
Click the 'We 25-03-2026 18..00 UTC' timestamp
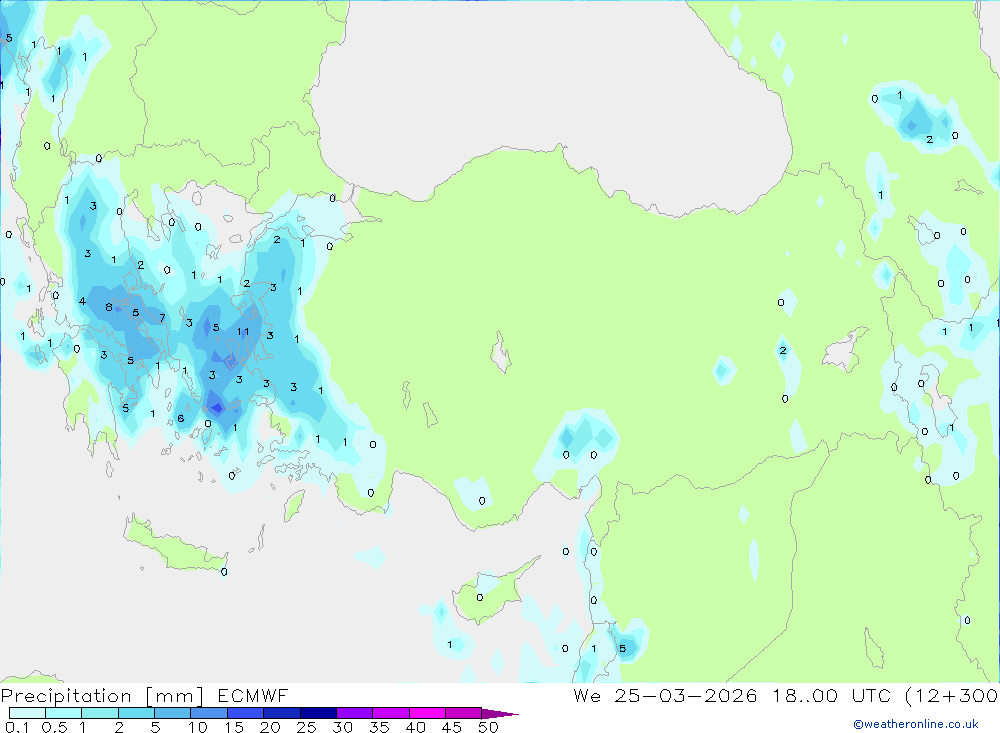[x=732, y=695]
